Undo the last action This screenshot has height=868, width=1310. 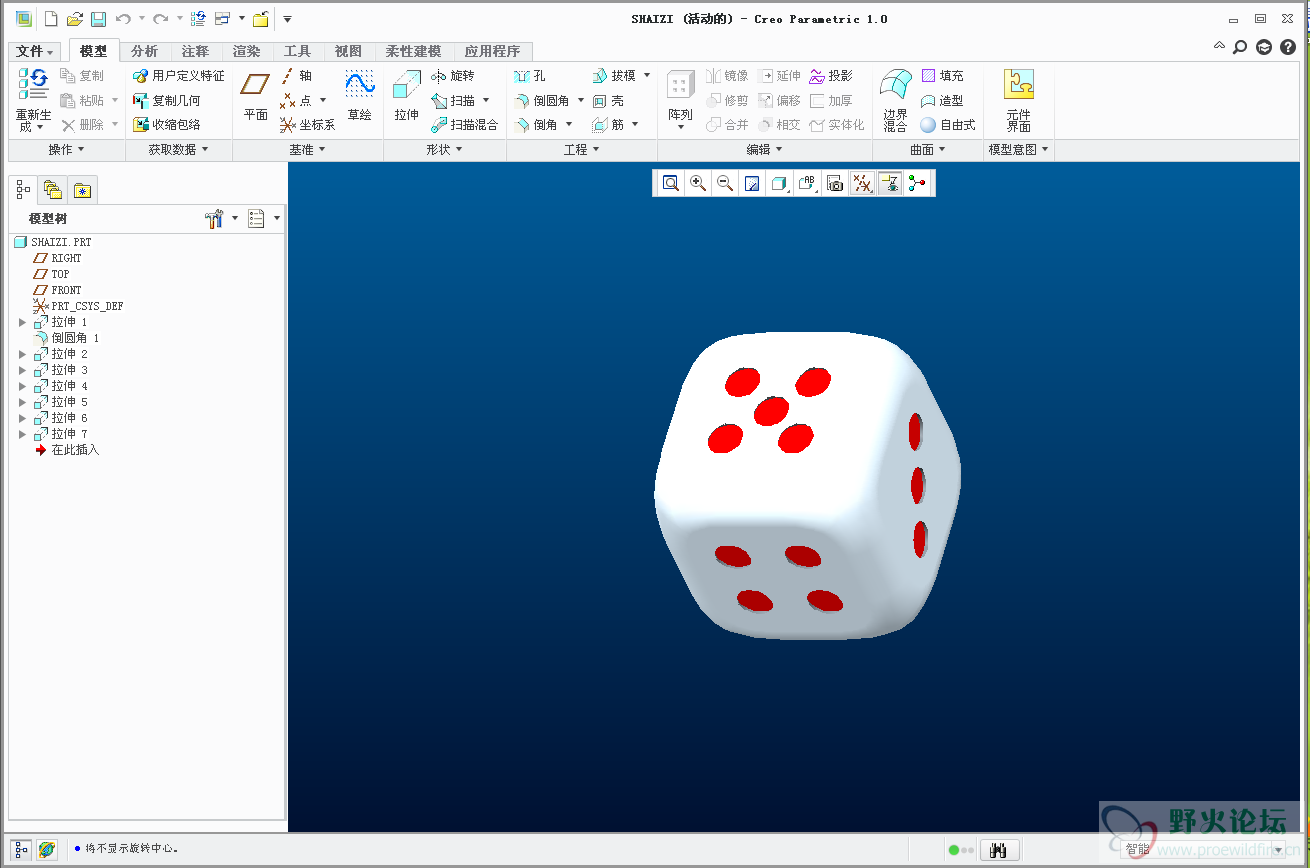tap(123, 19)
